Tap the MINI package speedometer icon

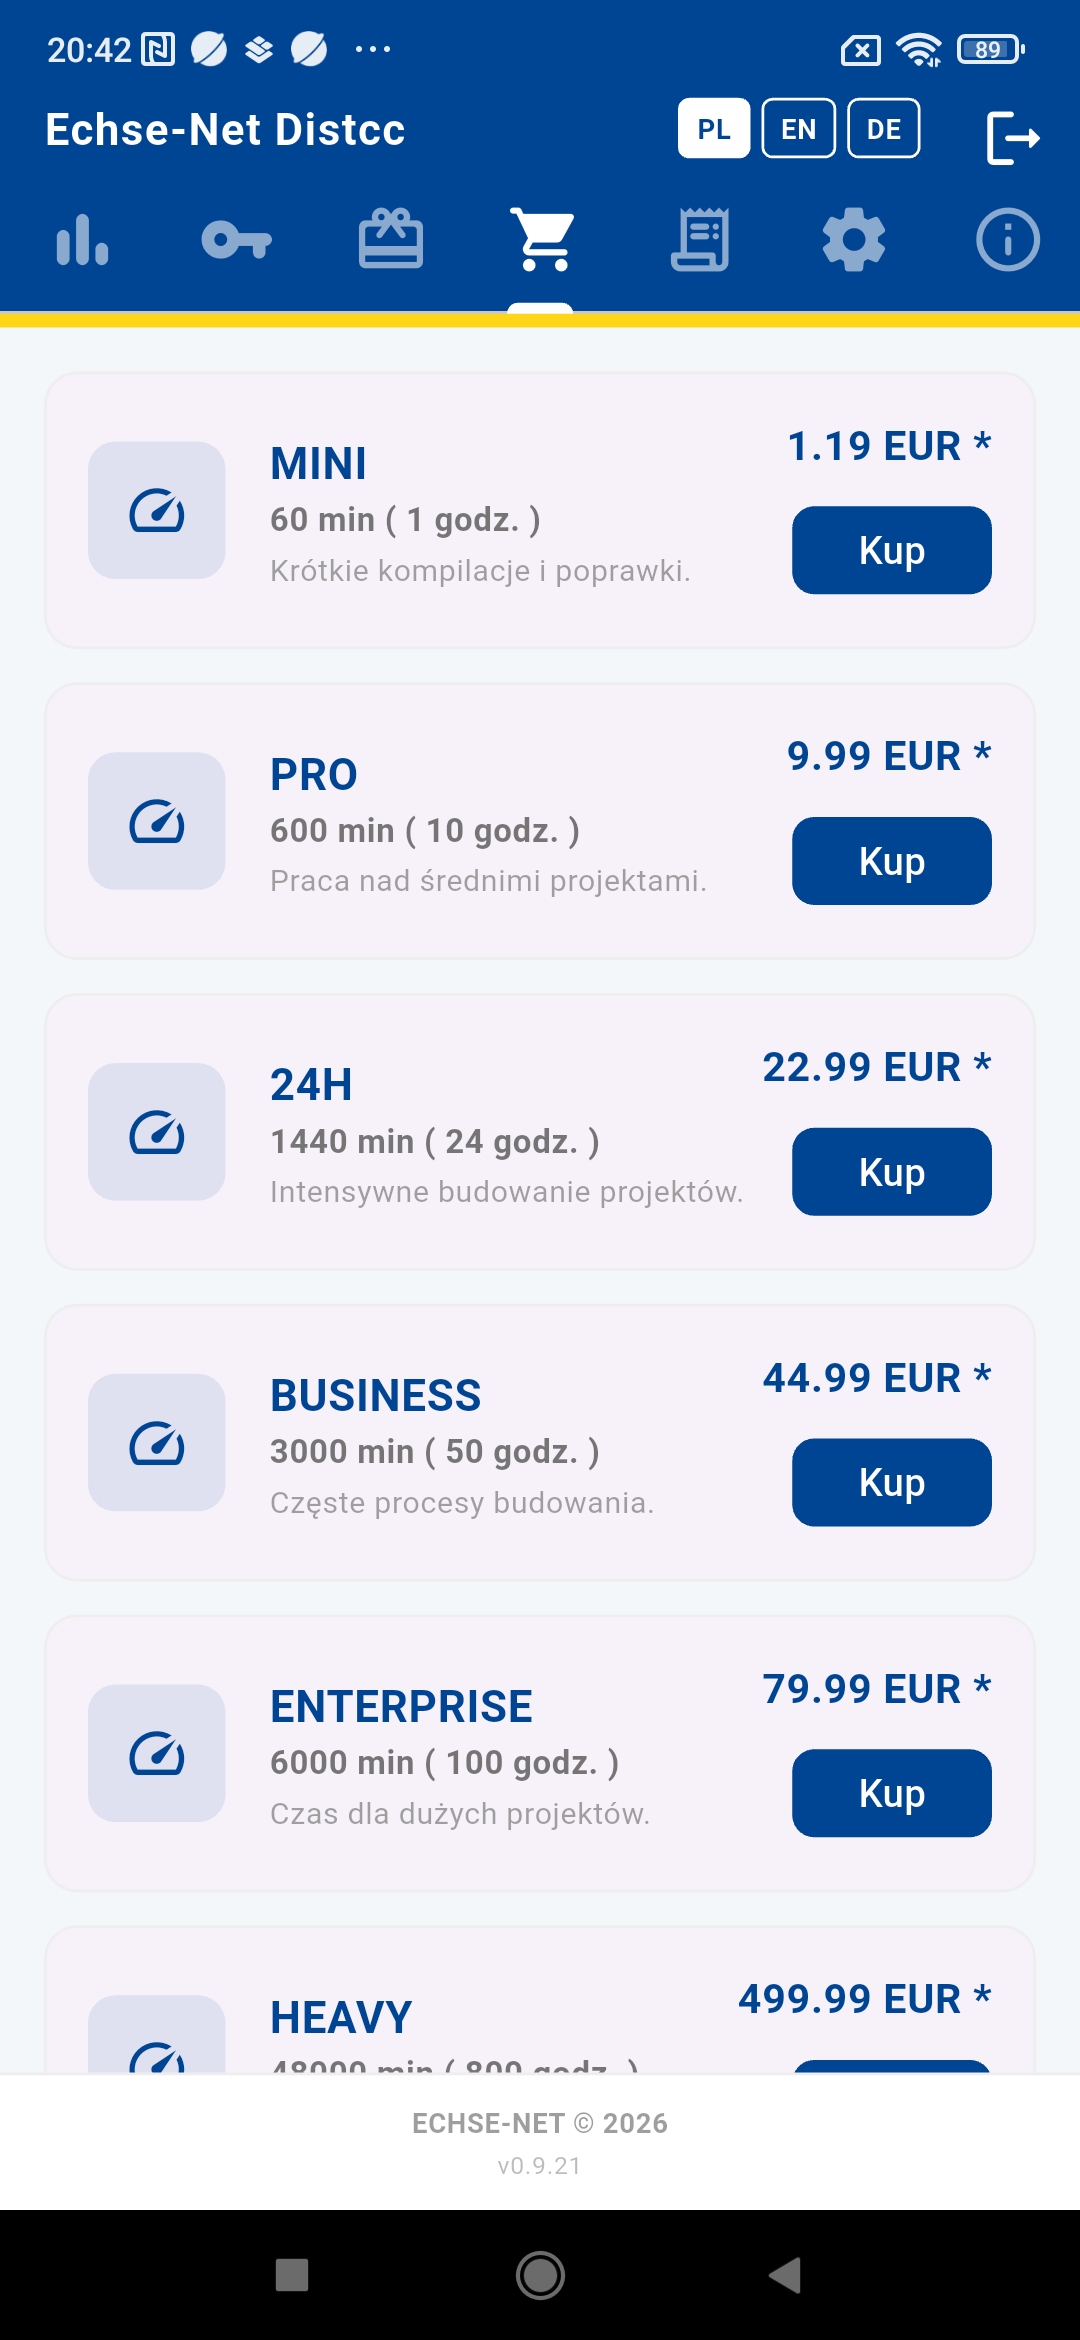point(157,511)
